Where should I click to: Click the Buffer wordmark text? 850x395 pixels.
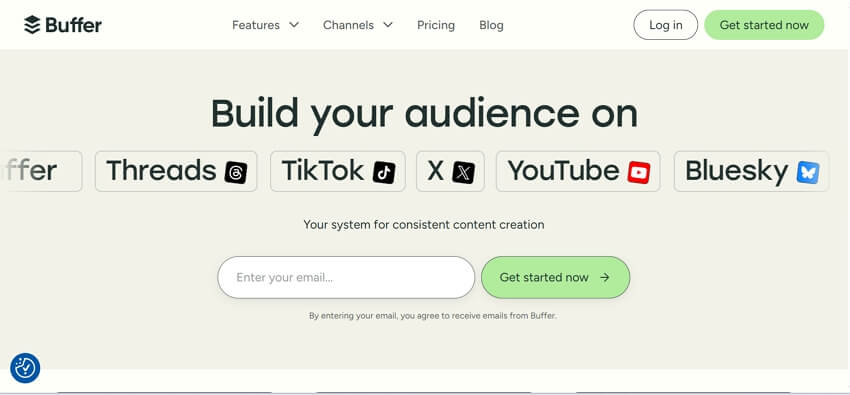73,25
